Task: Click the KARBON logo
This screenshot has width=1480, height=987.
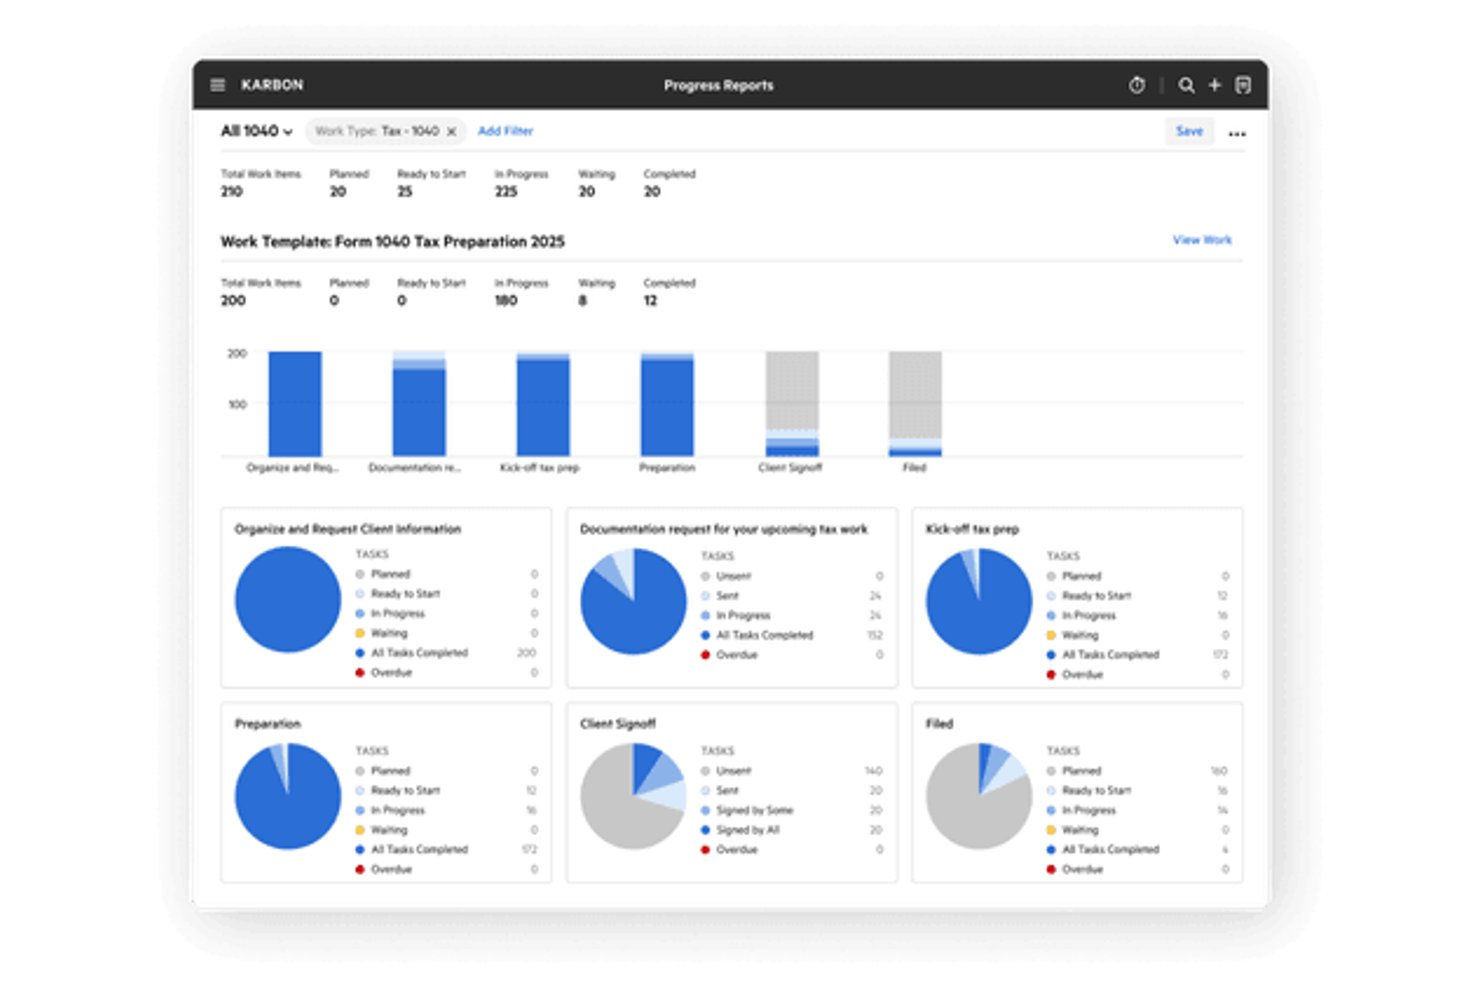Action: coord(272,85)
